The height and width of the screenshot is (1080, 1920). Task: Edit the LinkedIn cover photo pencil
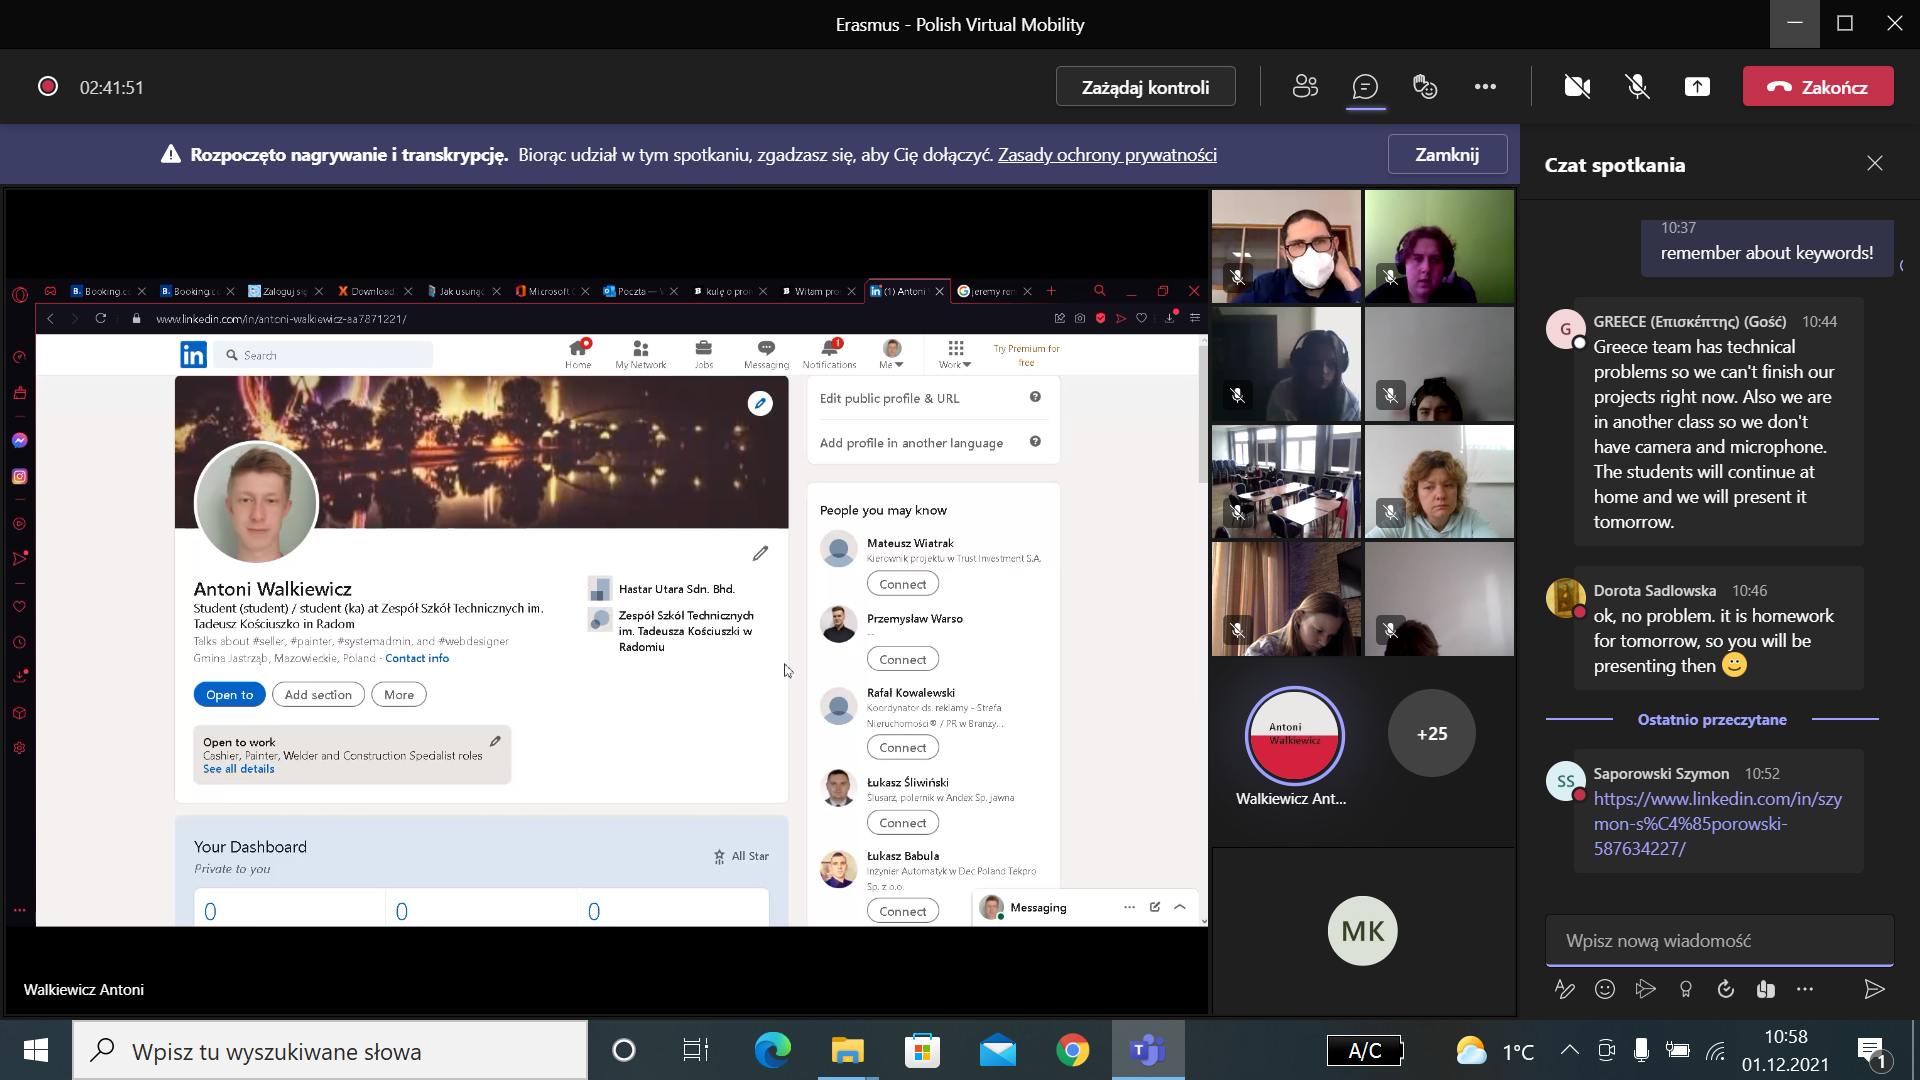pyautogui.click(x=760, y=403)
